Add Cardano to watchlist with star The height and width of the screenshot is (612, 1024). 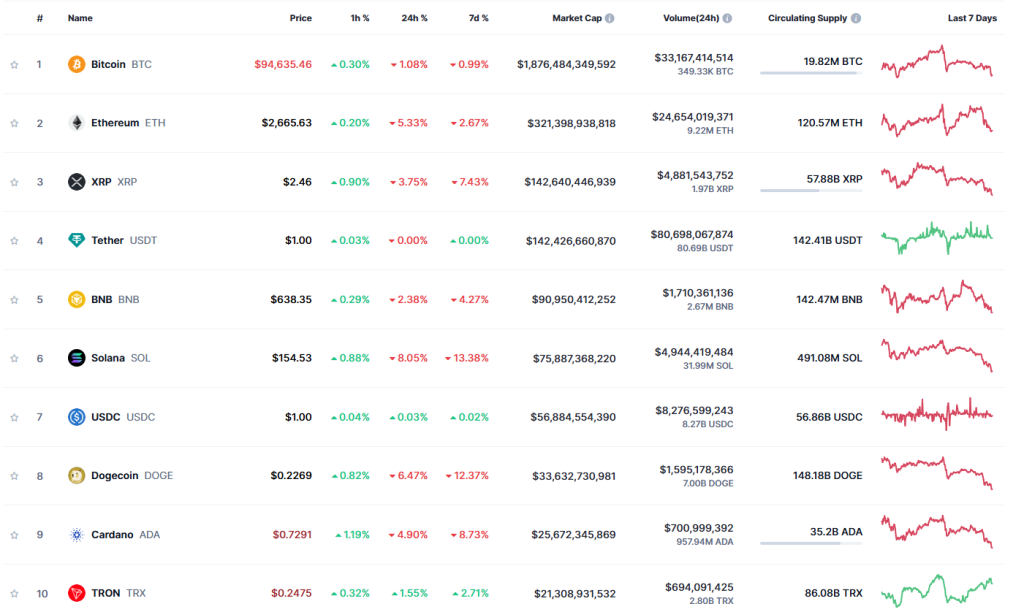(14, 535)
